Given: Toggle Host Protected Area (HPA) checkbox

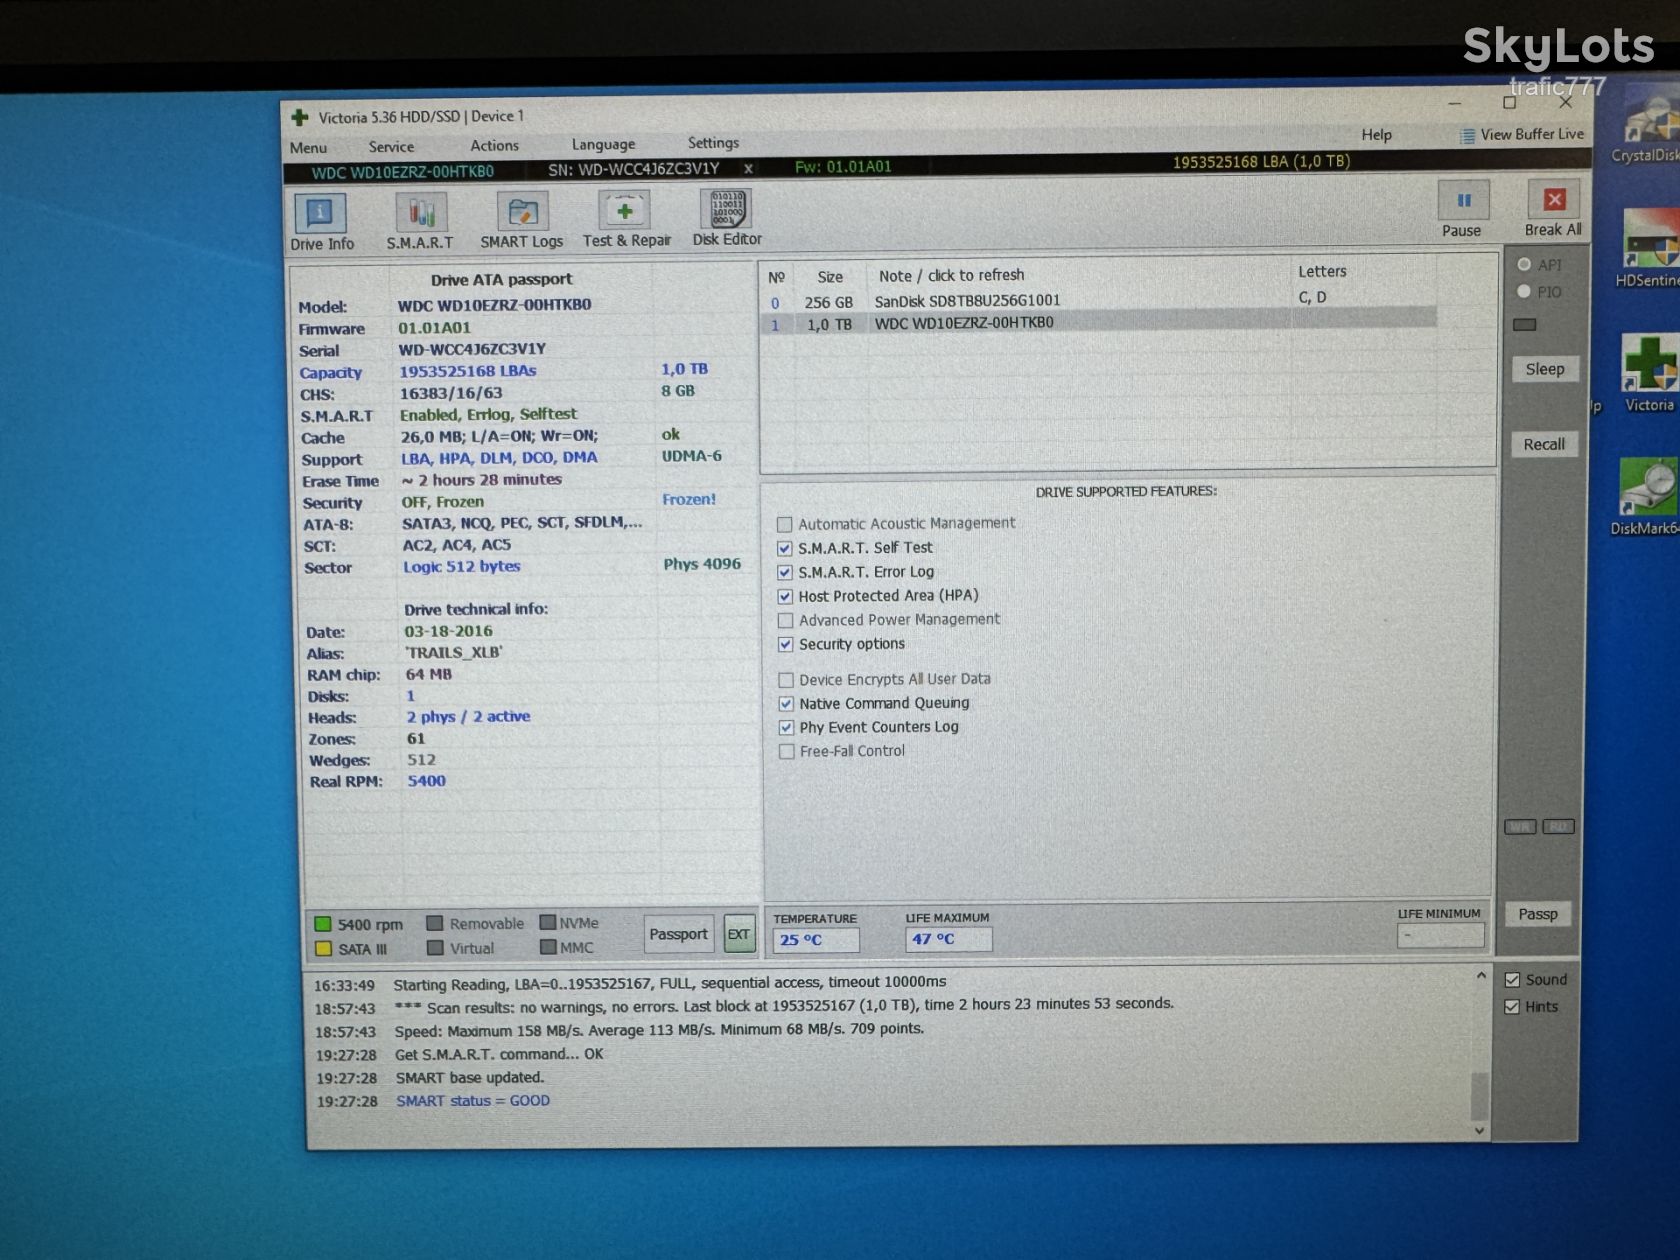Looking at the screenshot, I should point(785,596).
